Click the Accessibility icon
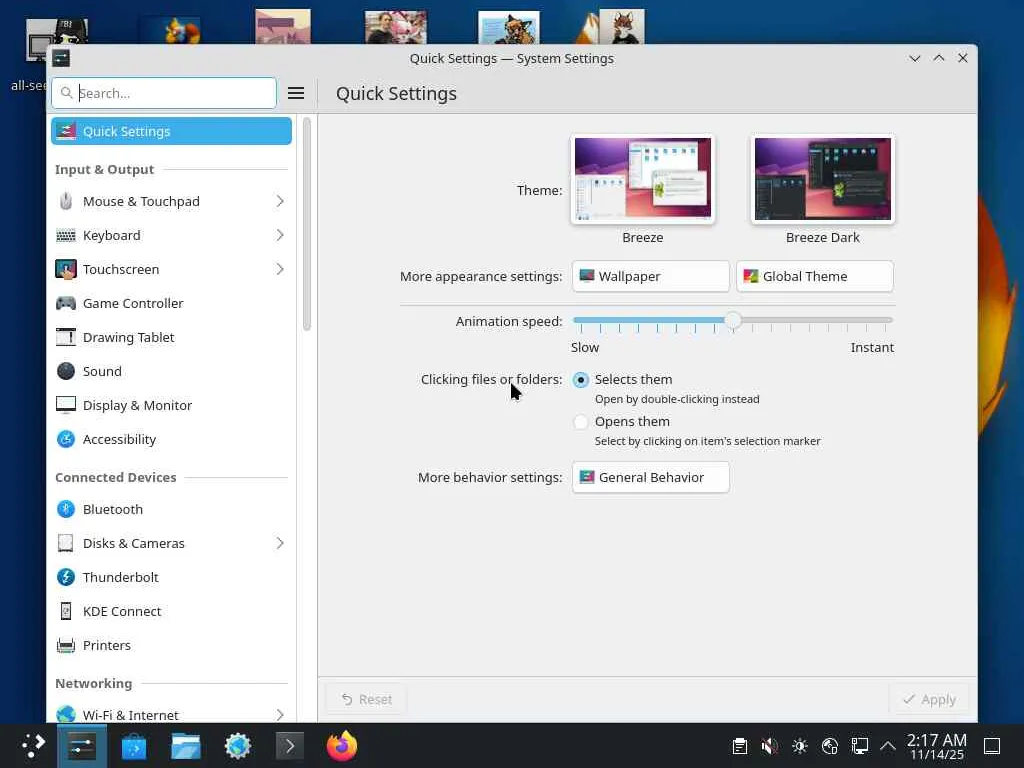Image resolution: width=1024 pixels, height=768 pixels. click(x=65, y=439)
